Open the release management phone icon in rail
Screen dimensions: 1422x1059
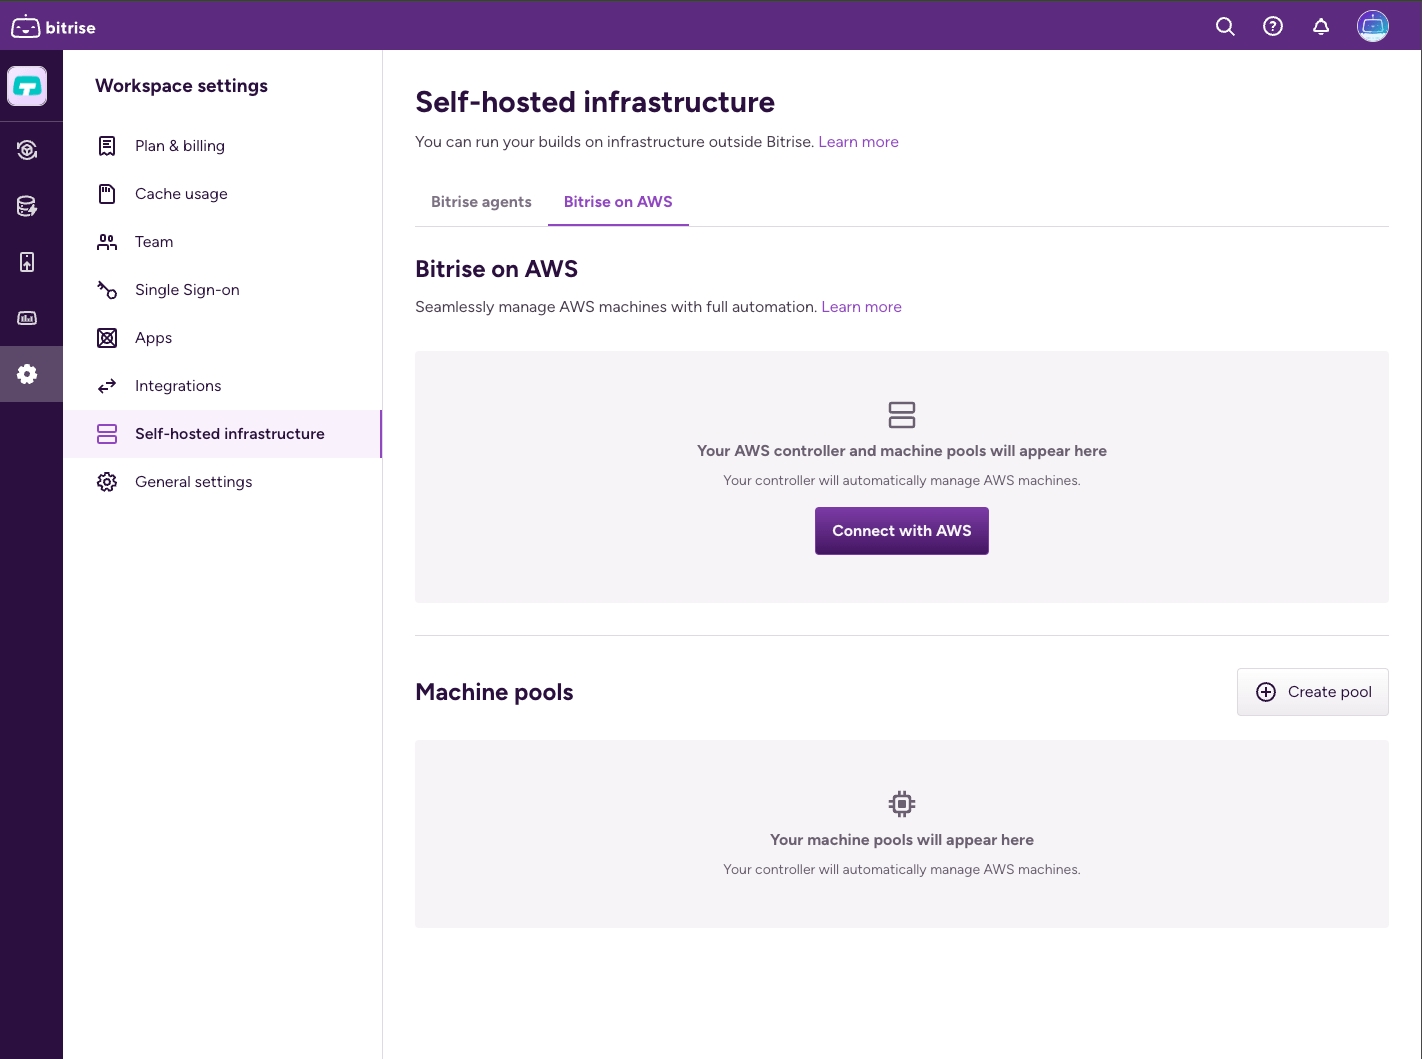coord(28,262)
